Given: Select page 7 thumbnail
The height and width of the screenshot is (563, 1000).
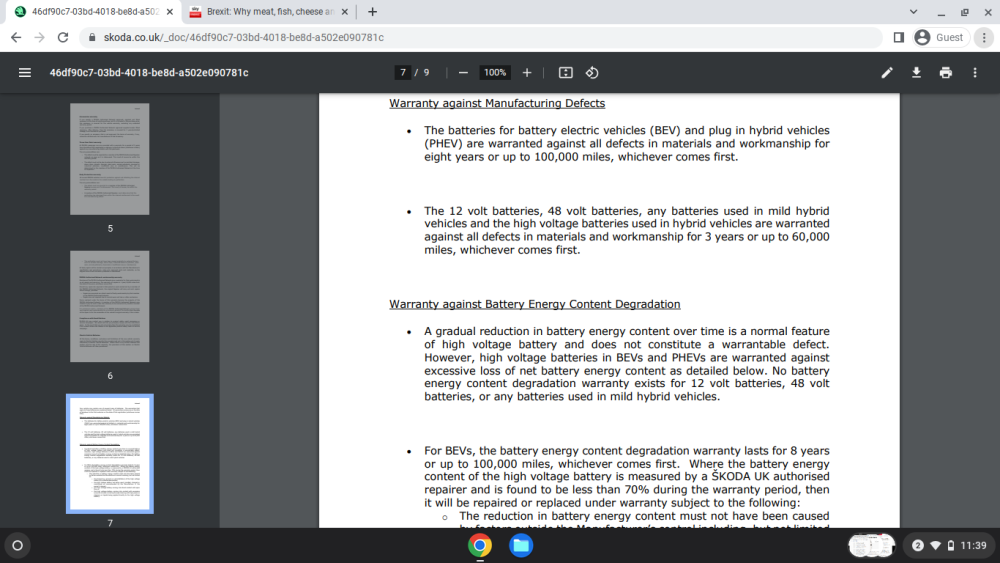Looking at the screenshot, I should coord(110,453).
